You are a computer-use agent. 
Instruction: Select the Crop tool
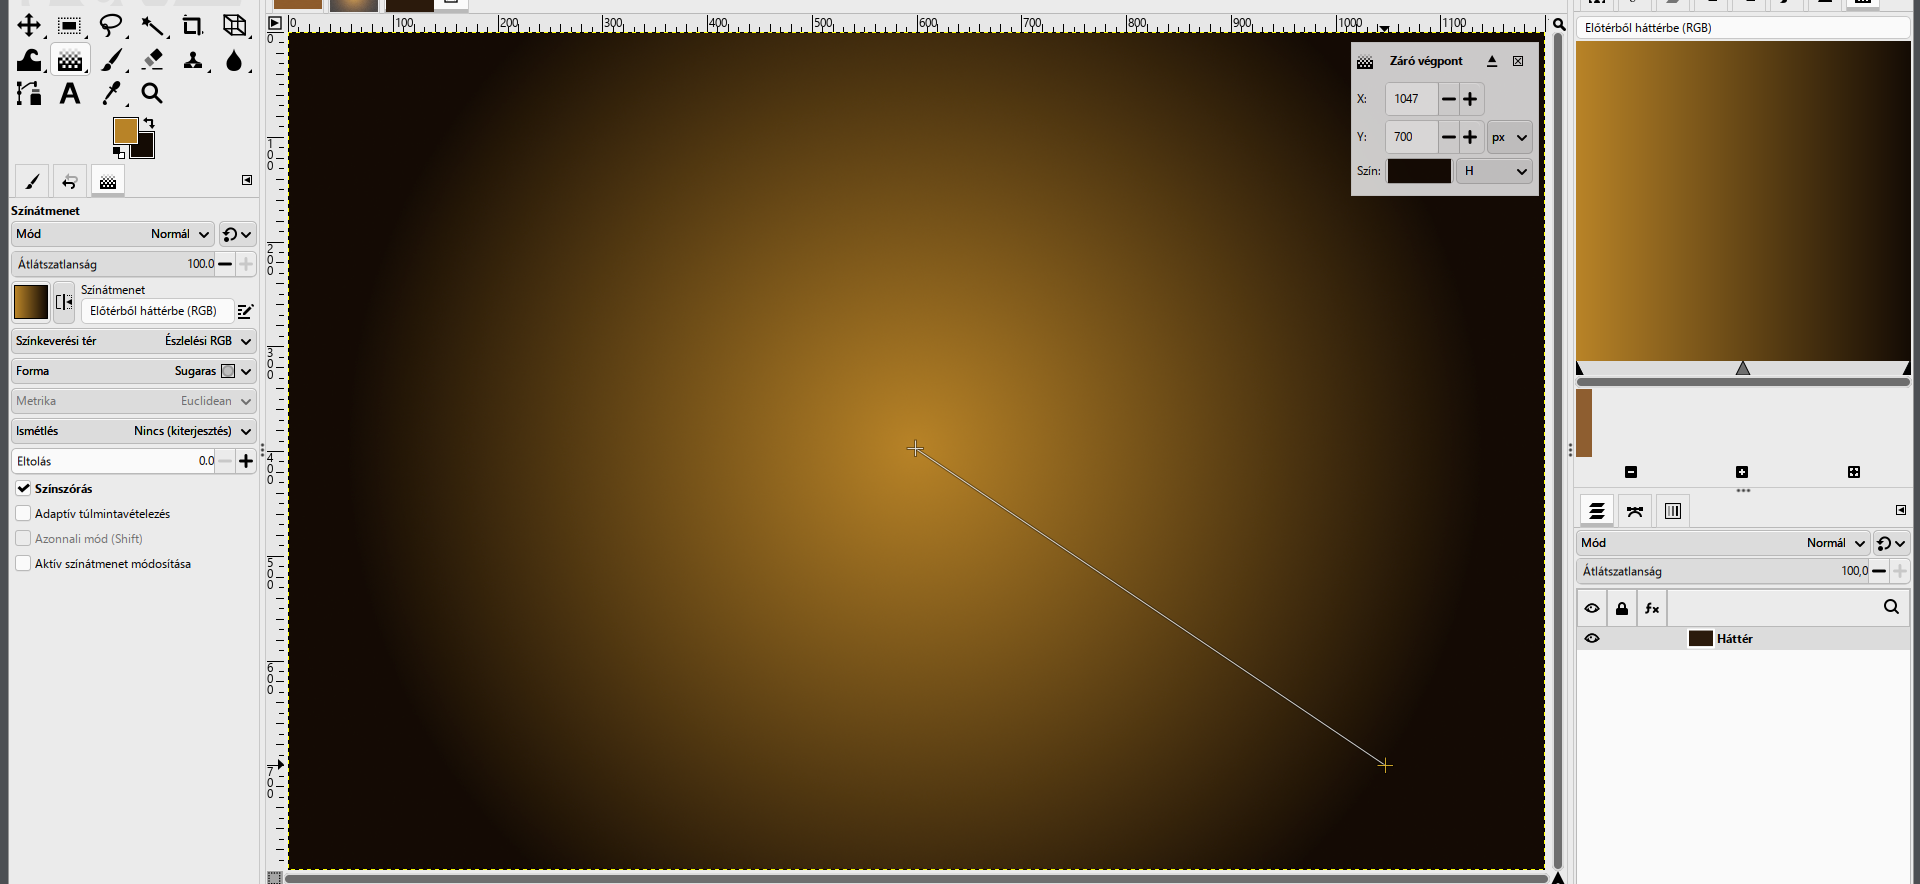pyautogui.click(x=193, y=26)
